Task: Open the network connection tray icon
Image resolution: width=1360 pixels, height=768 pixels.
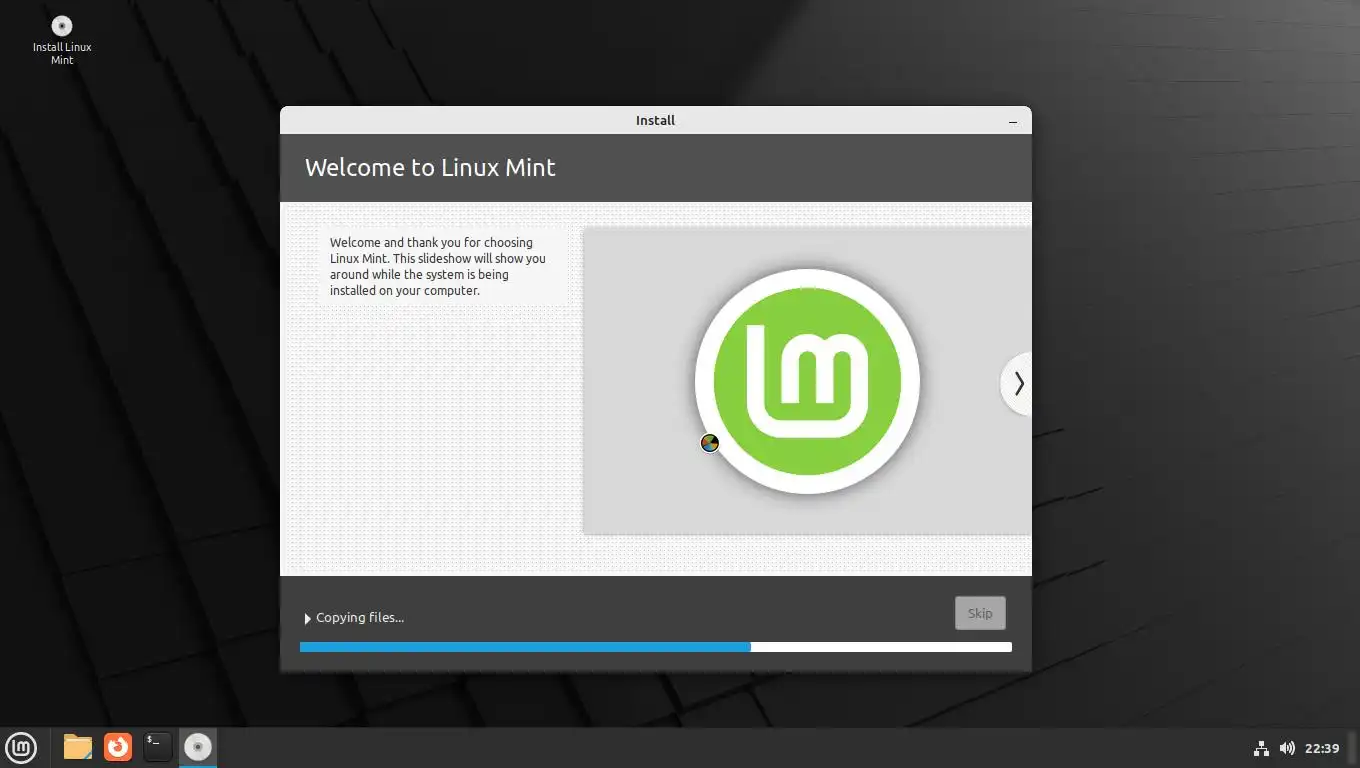Action: pyautogui.click(x=1261, y=748)
